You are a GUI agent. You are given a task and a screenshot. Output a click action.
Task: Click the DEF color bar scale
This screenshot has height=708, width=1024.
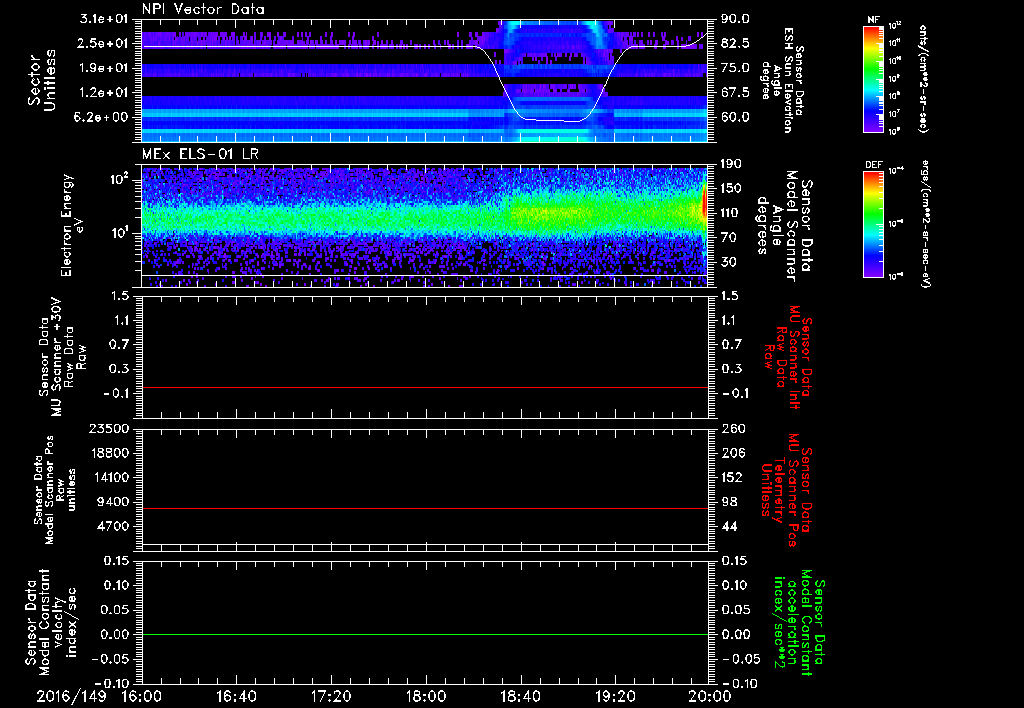click(873, 224)
